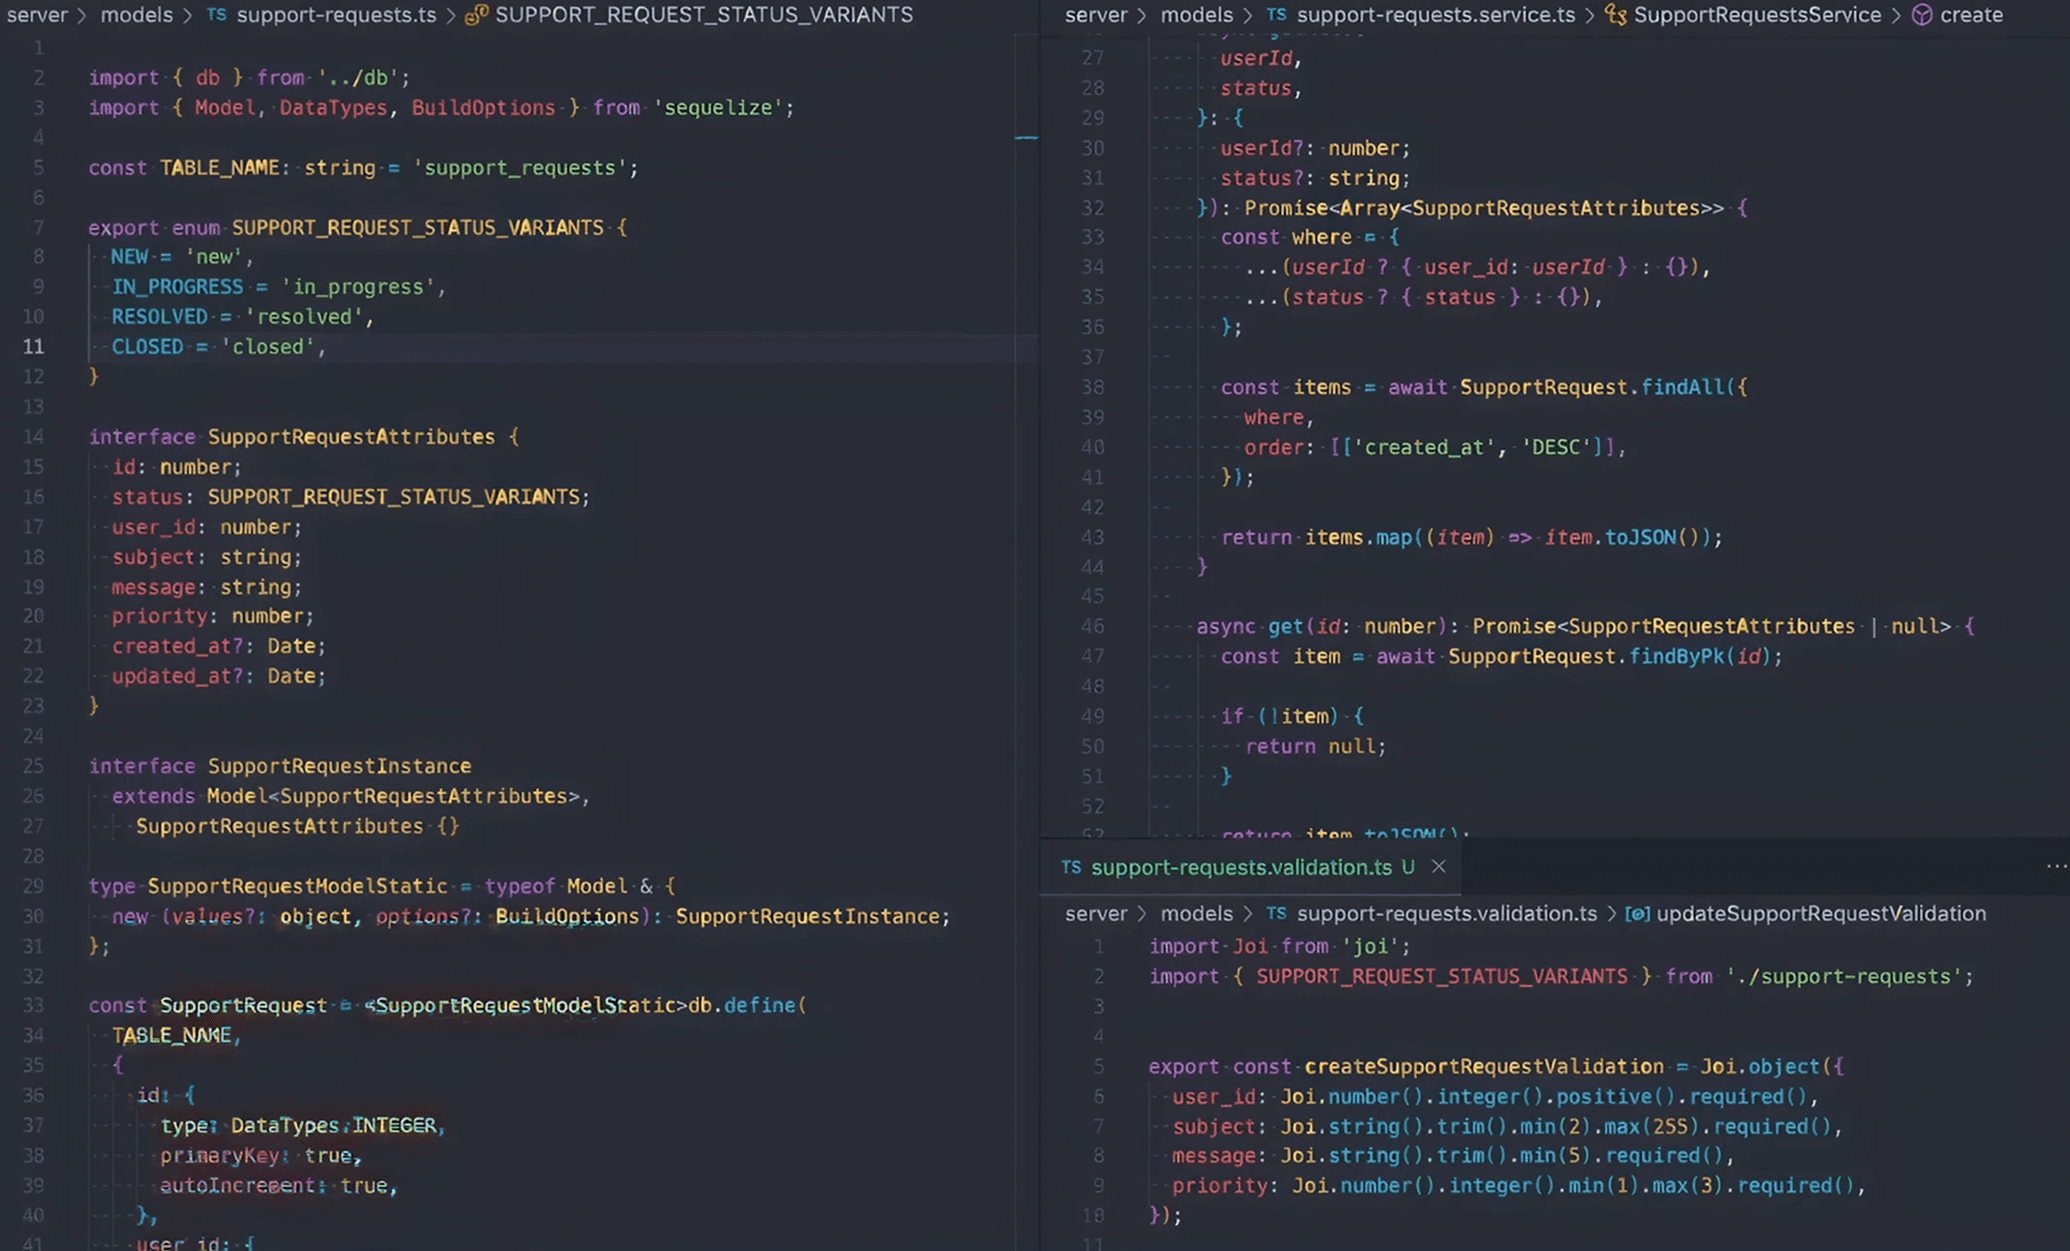Click 'interface SupportRequestAttributes' declaration name
Image resolution: width=2070 pixels, height=1251 pixels.
(351, 437)
